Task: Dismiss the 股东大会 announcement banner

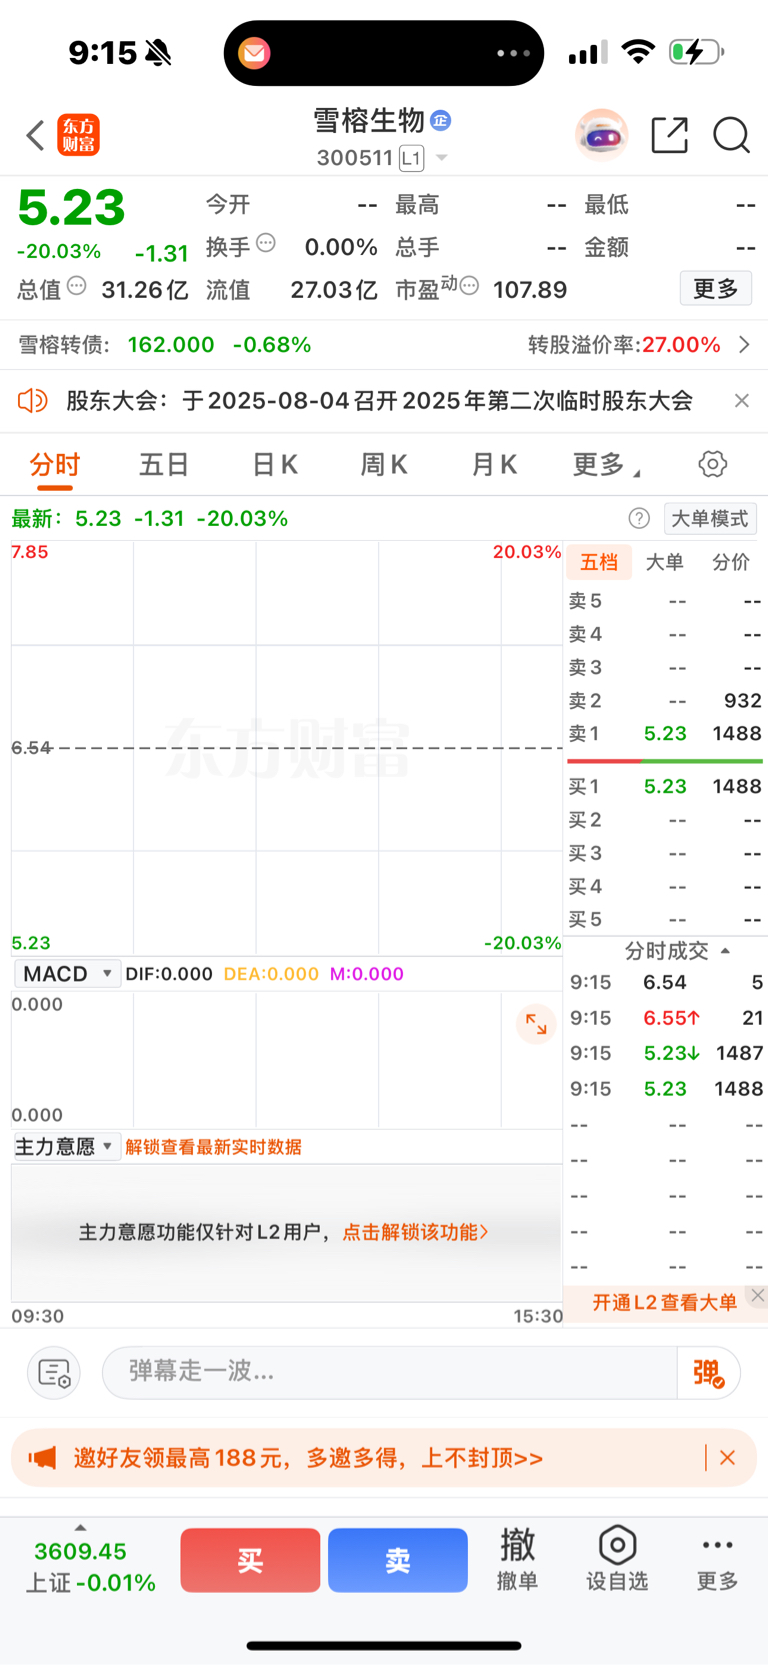Action: [x=742, y=401]
